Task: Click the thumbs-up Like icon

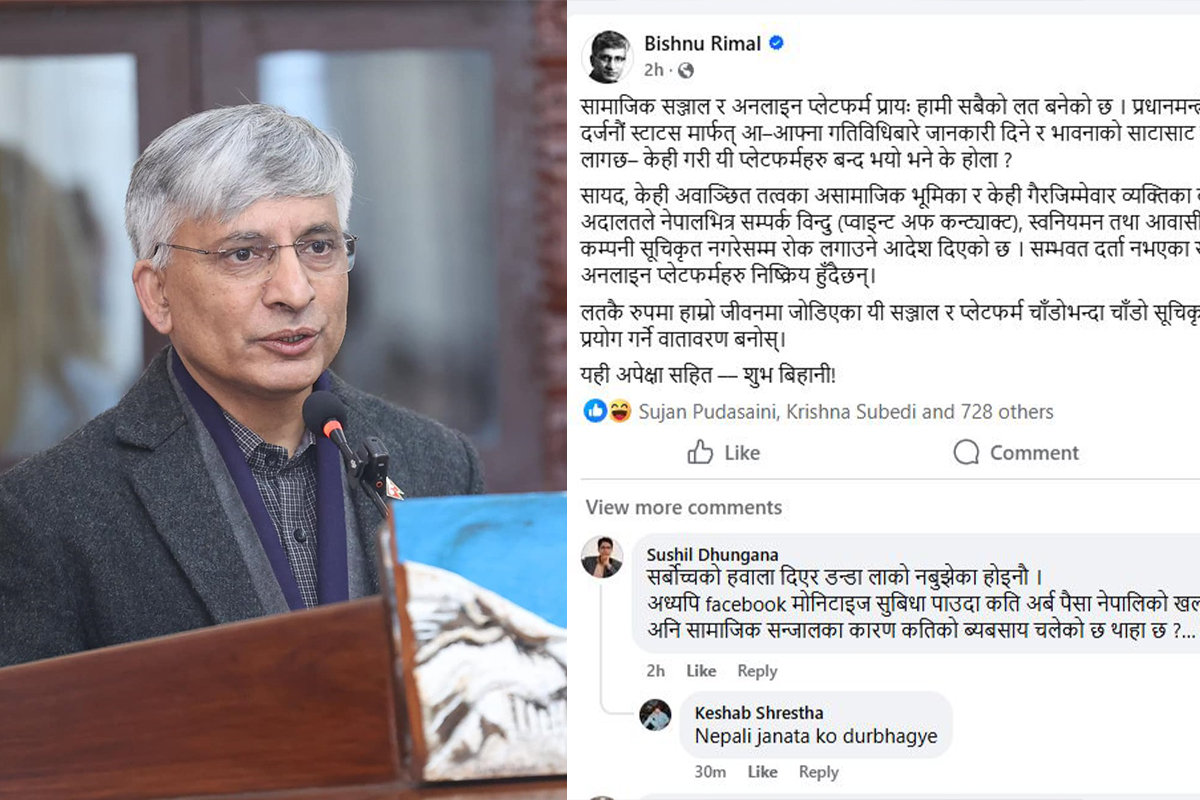Action: pos(700,452)
